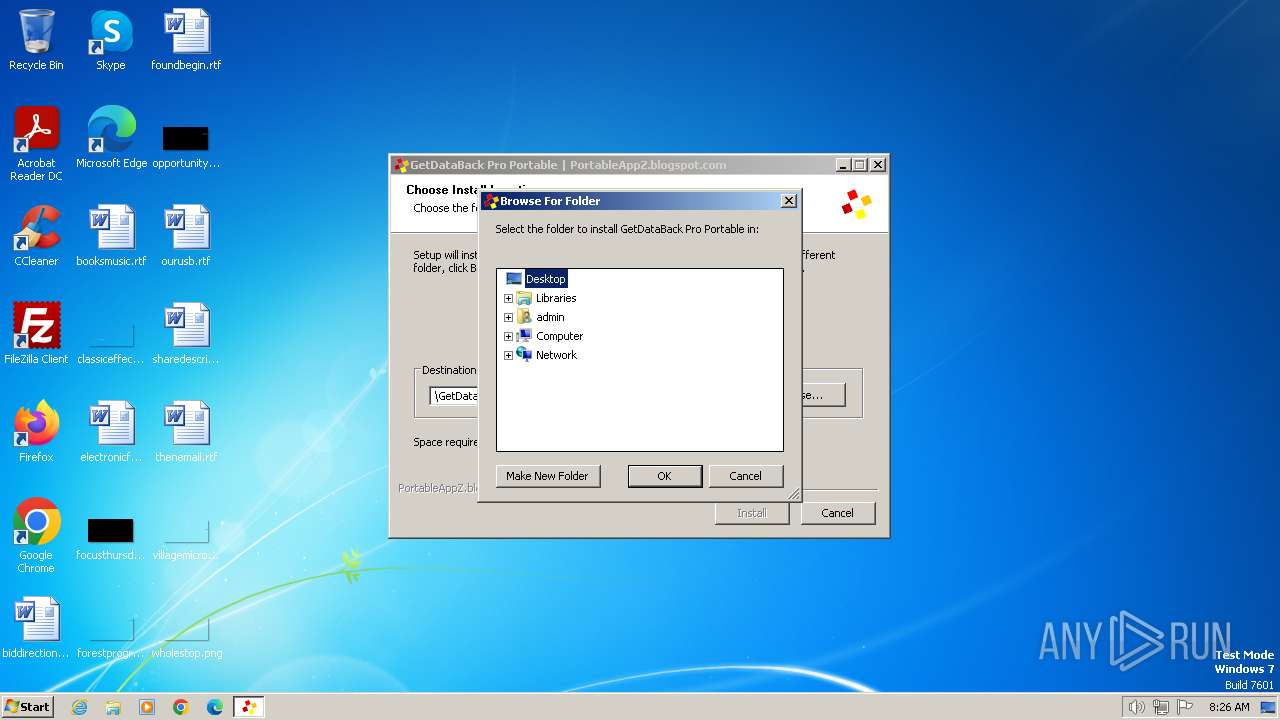Open focusthursd file icon
The image size is (1280, 720).
(x=111, y=538)
